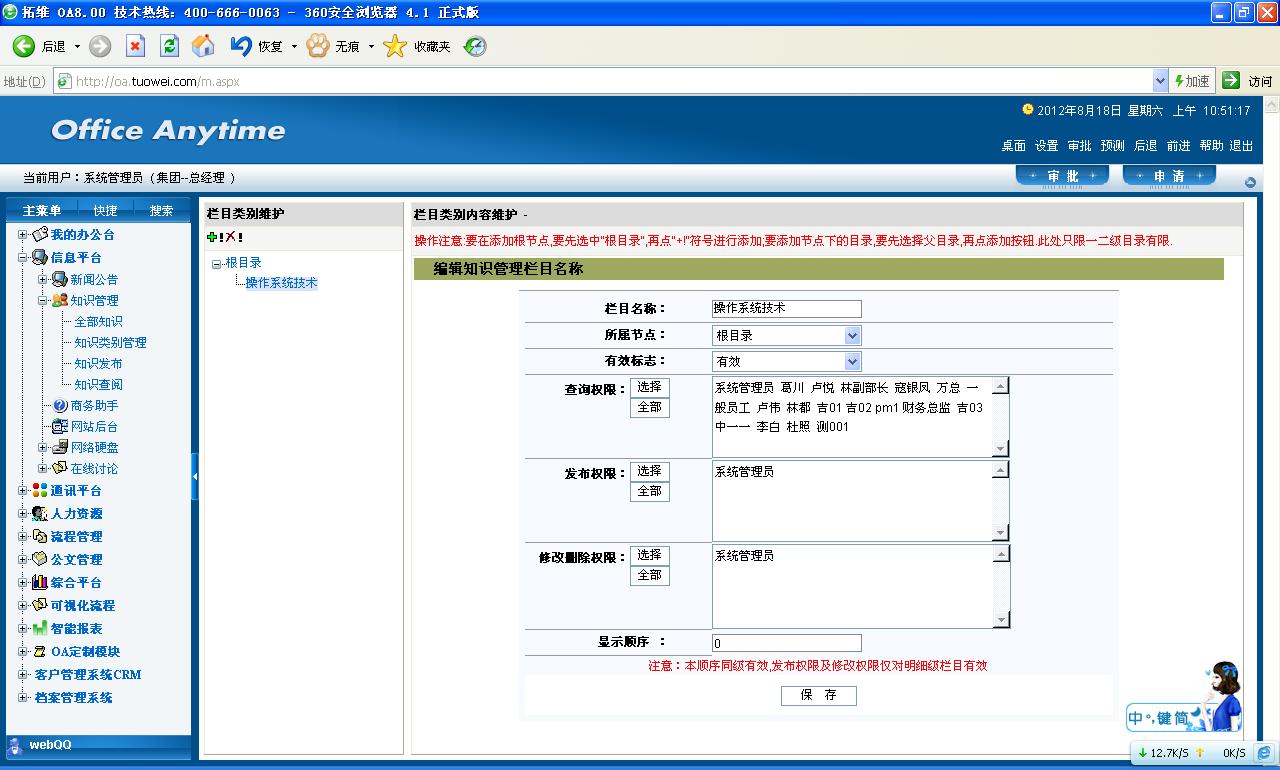Expand the 通讯平台 menu node
Image resolution: width=1280 pixels, height=770 pixels.
pyautogui.click(x=23, y=491)
